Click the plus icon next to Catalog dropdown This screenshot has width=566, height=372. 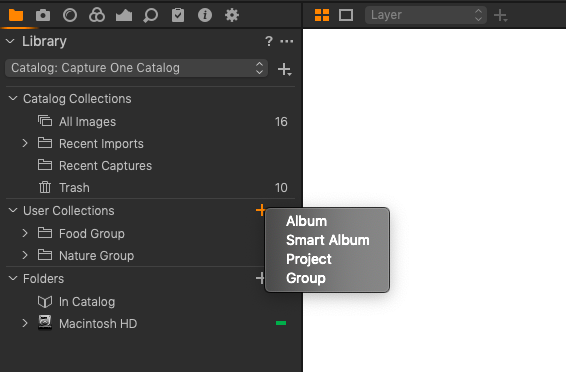285,69
